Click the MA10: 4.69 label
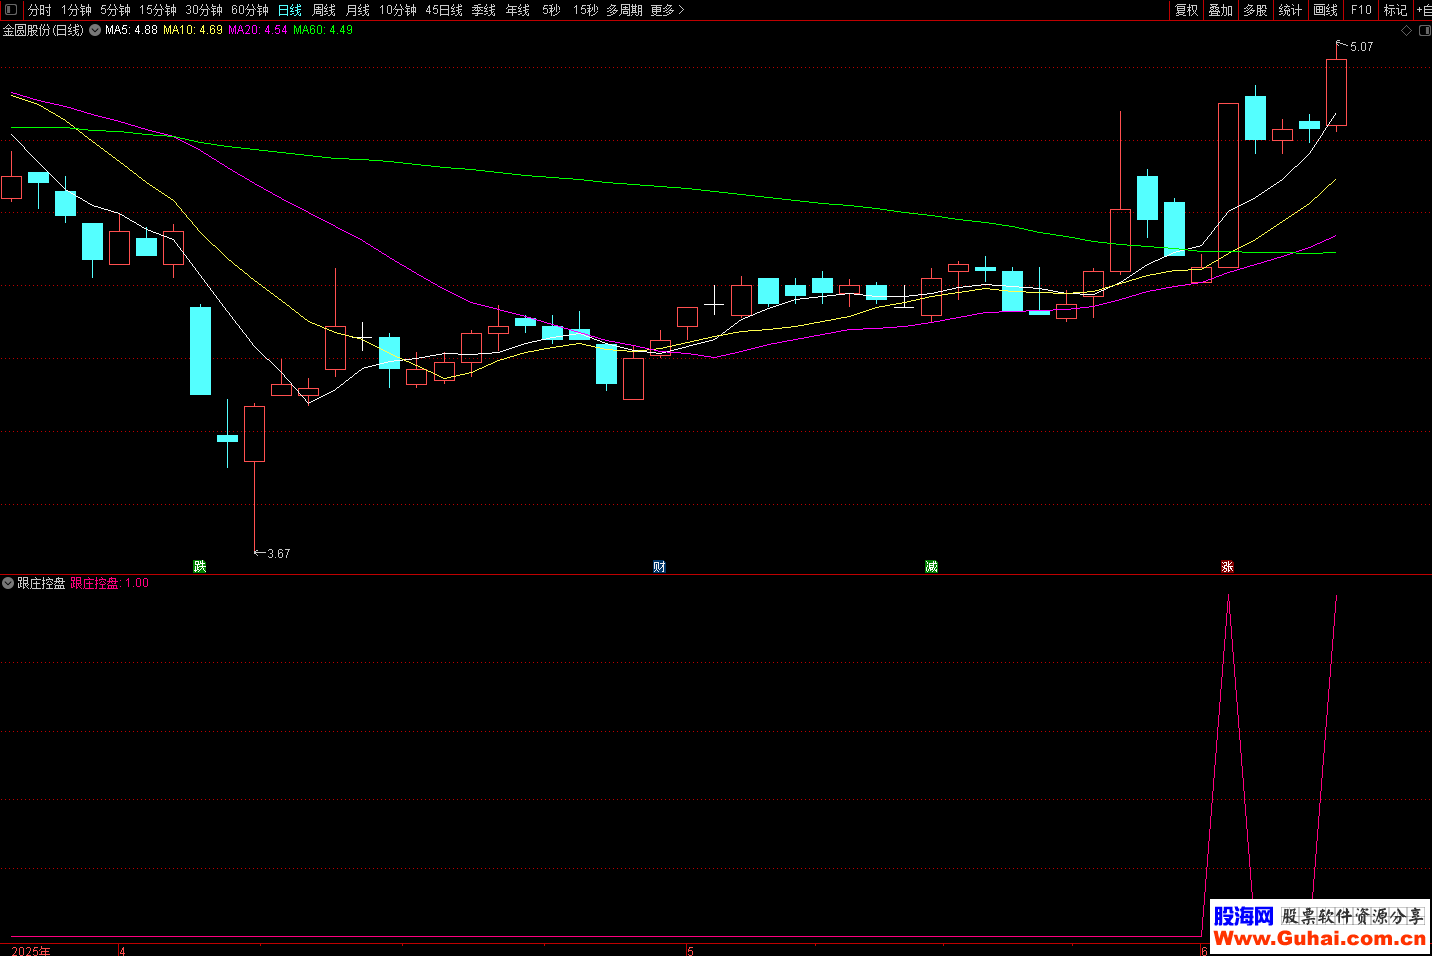 pyautogui.click(x=193, y=30)
